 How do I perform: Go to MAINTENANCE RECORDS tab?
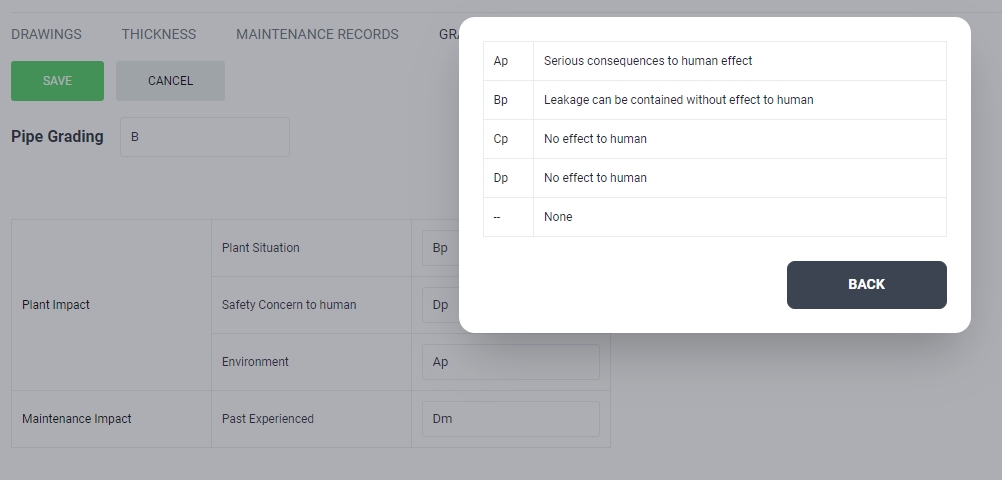[317, 34]
